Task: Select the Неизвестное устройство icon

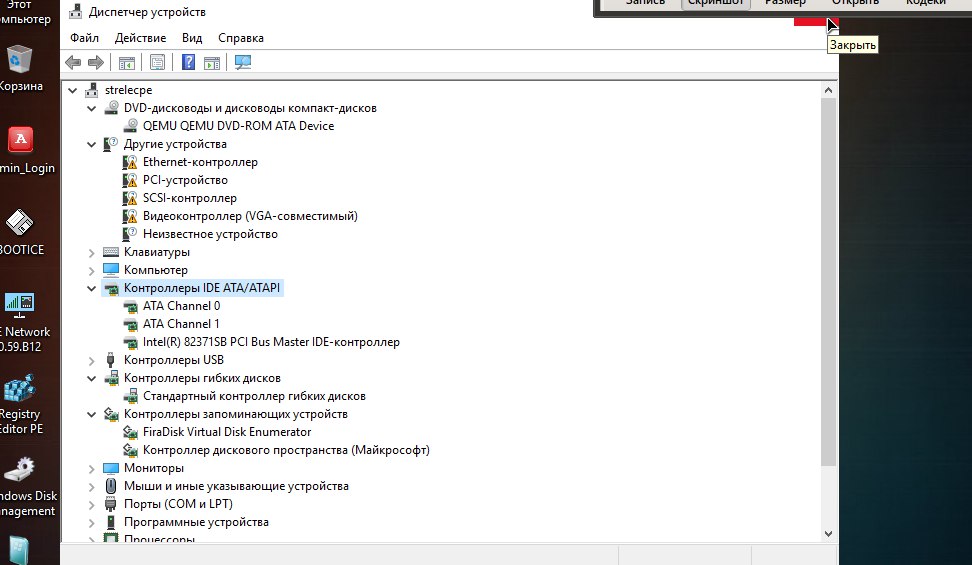Action: [130, 234]
